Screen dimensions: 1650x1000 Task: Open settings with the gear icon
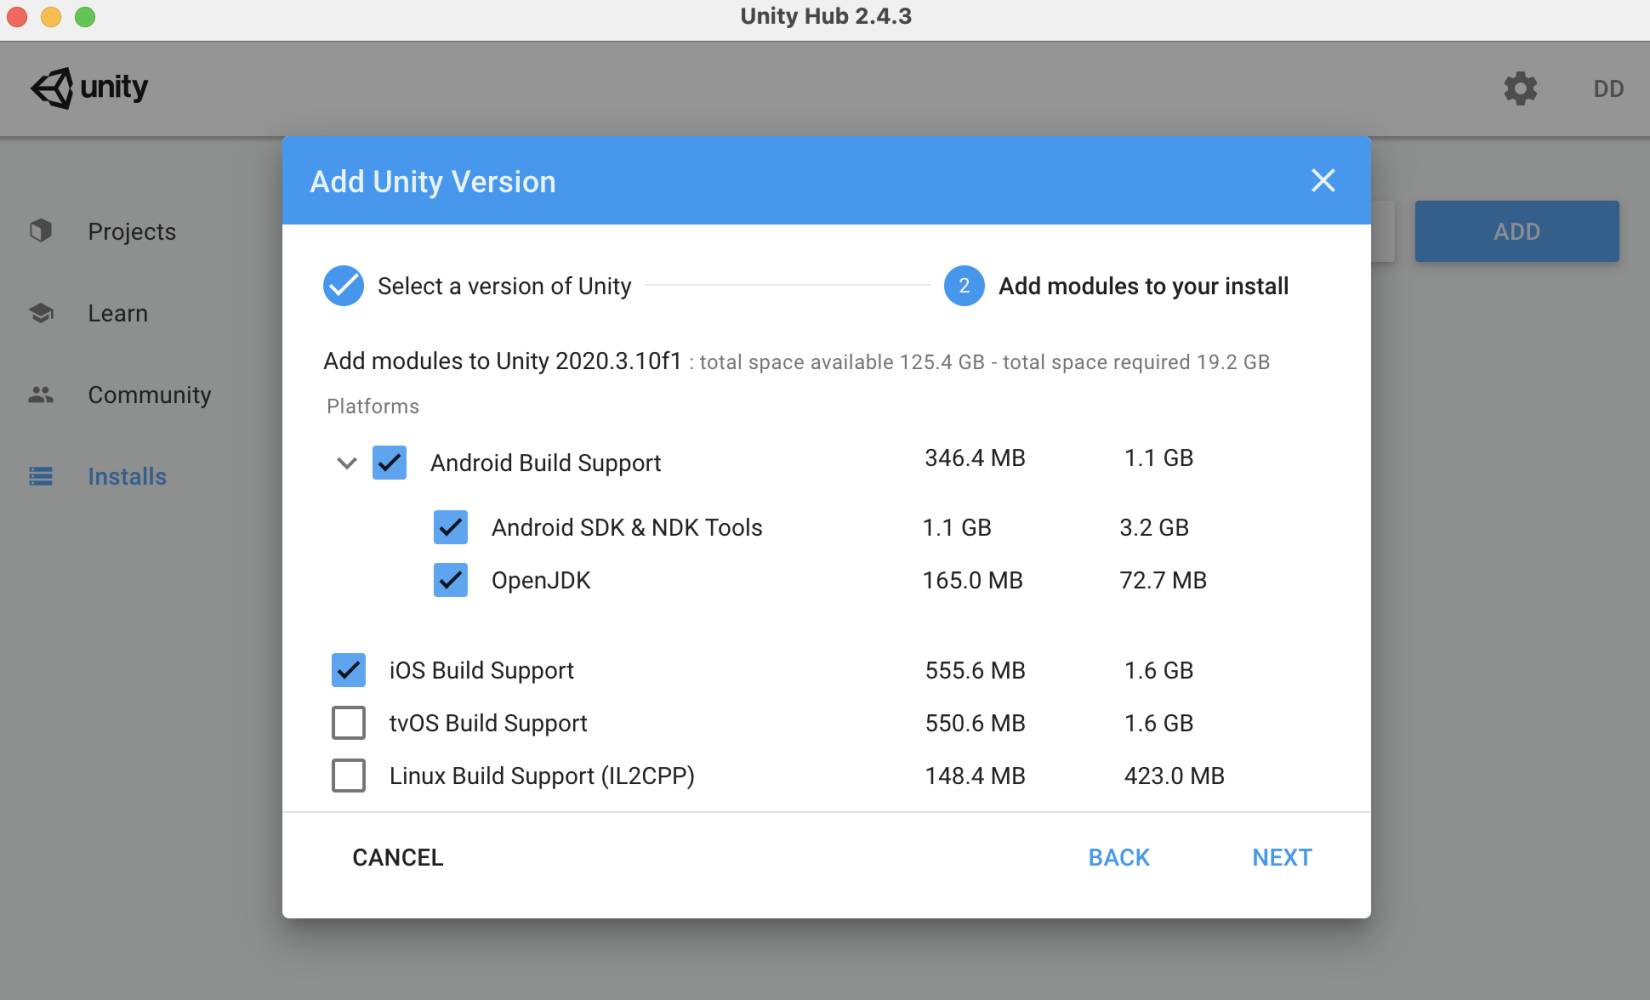point(1520,88)
